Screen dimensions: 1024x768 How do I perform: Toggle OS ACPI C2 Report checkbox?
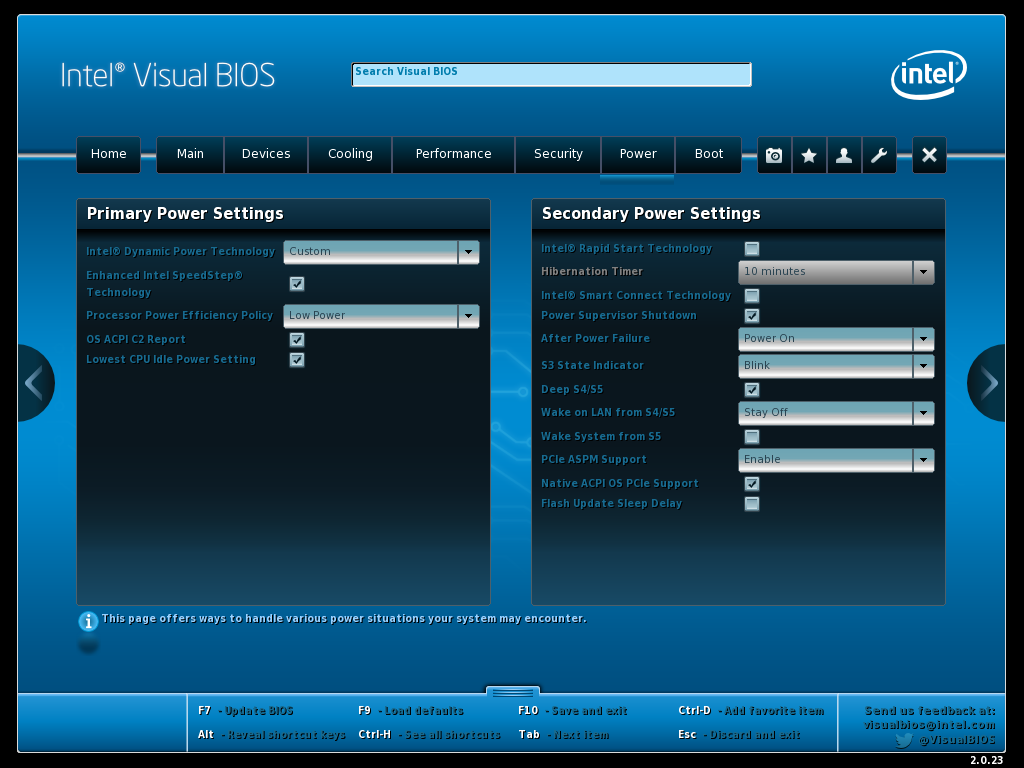(297, 340)
